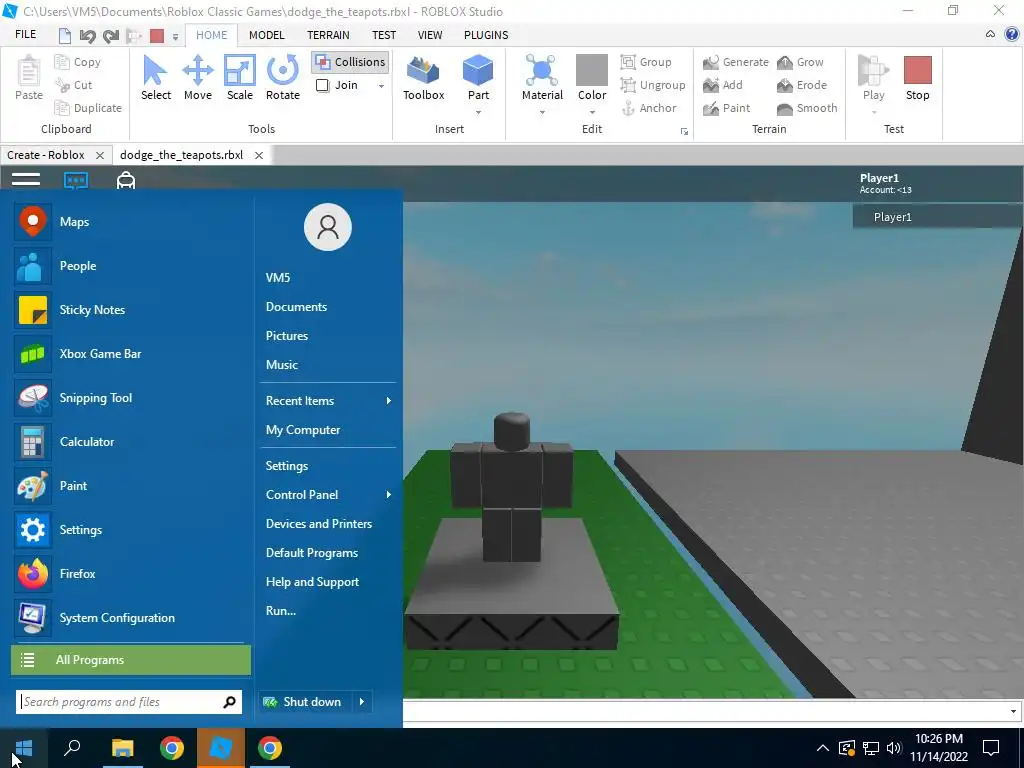Activate the Move tool
Image resolution: width=1024 pixels, height=768 pixels.
(x=197, y=78)
